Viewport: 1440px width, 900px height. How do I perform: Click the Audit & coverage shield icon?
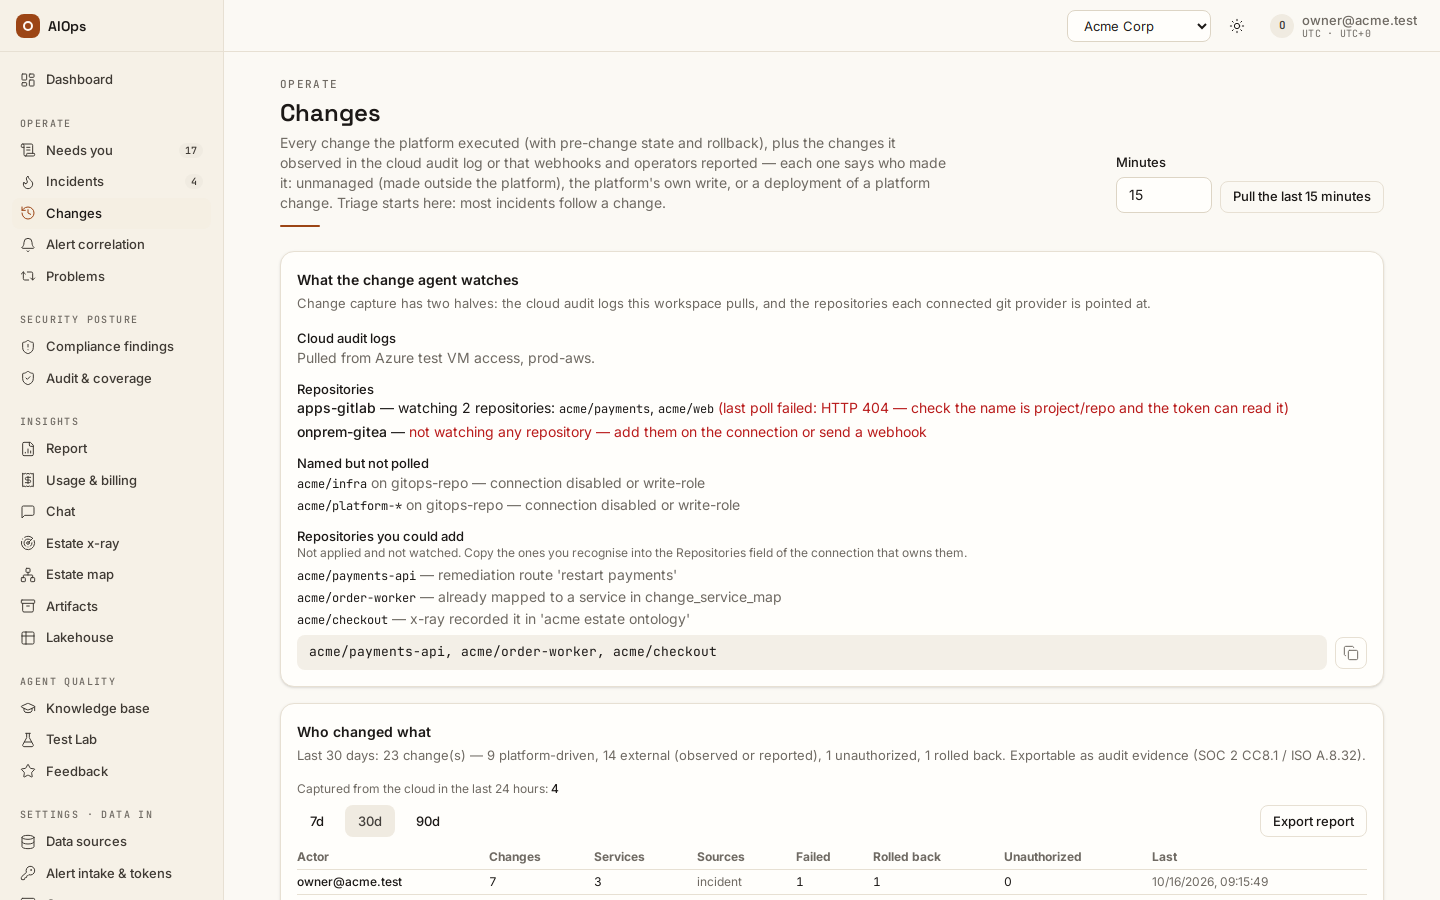coord(28,379)
